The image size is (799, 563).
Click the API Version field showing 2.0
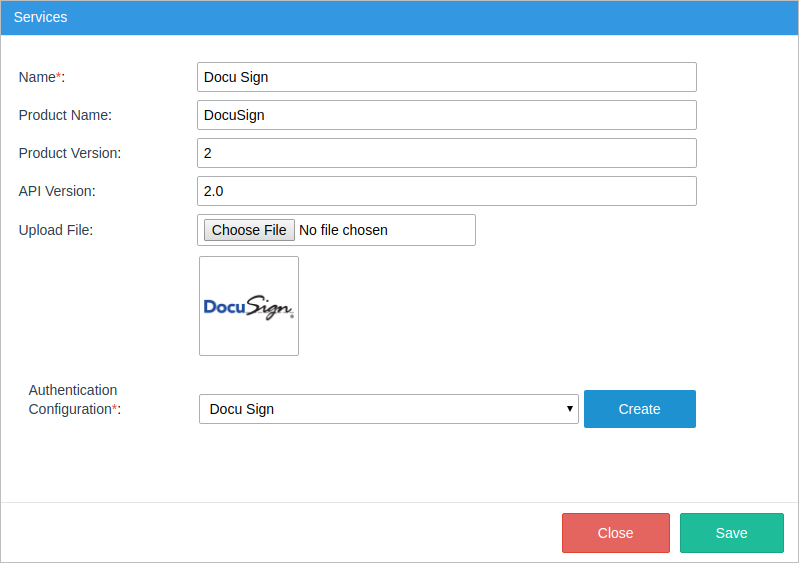coord(446,191)
